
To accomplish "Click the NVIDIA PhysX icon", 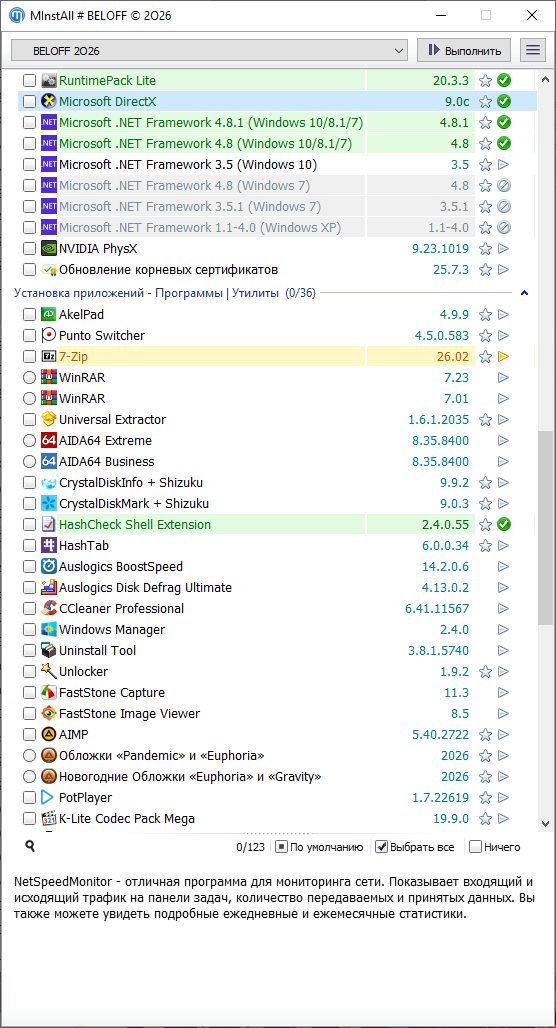I will click(49, 248).
